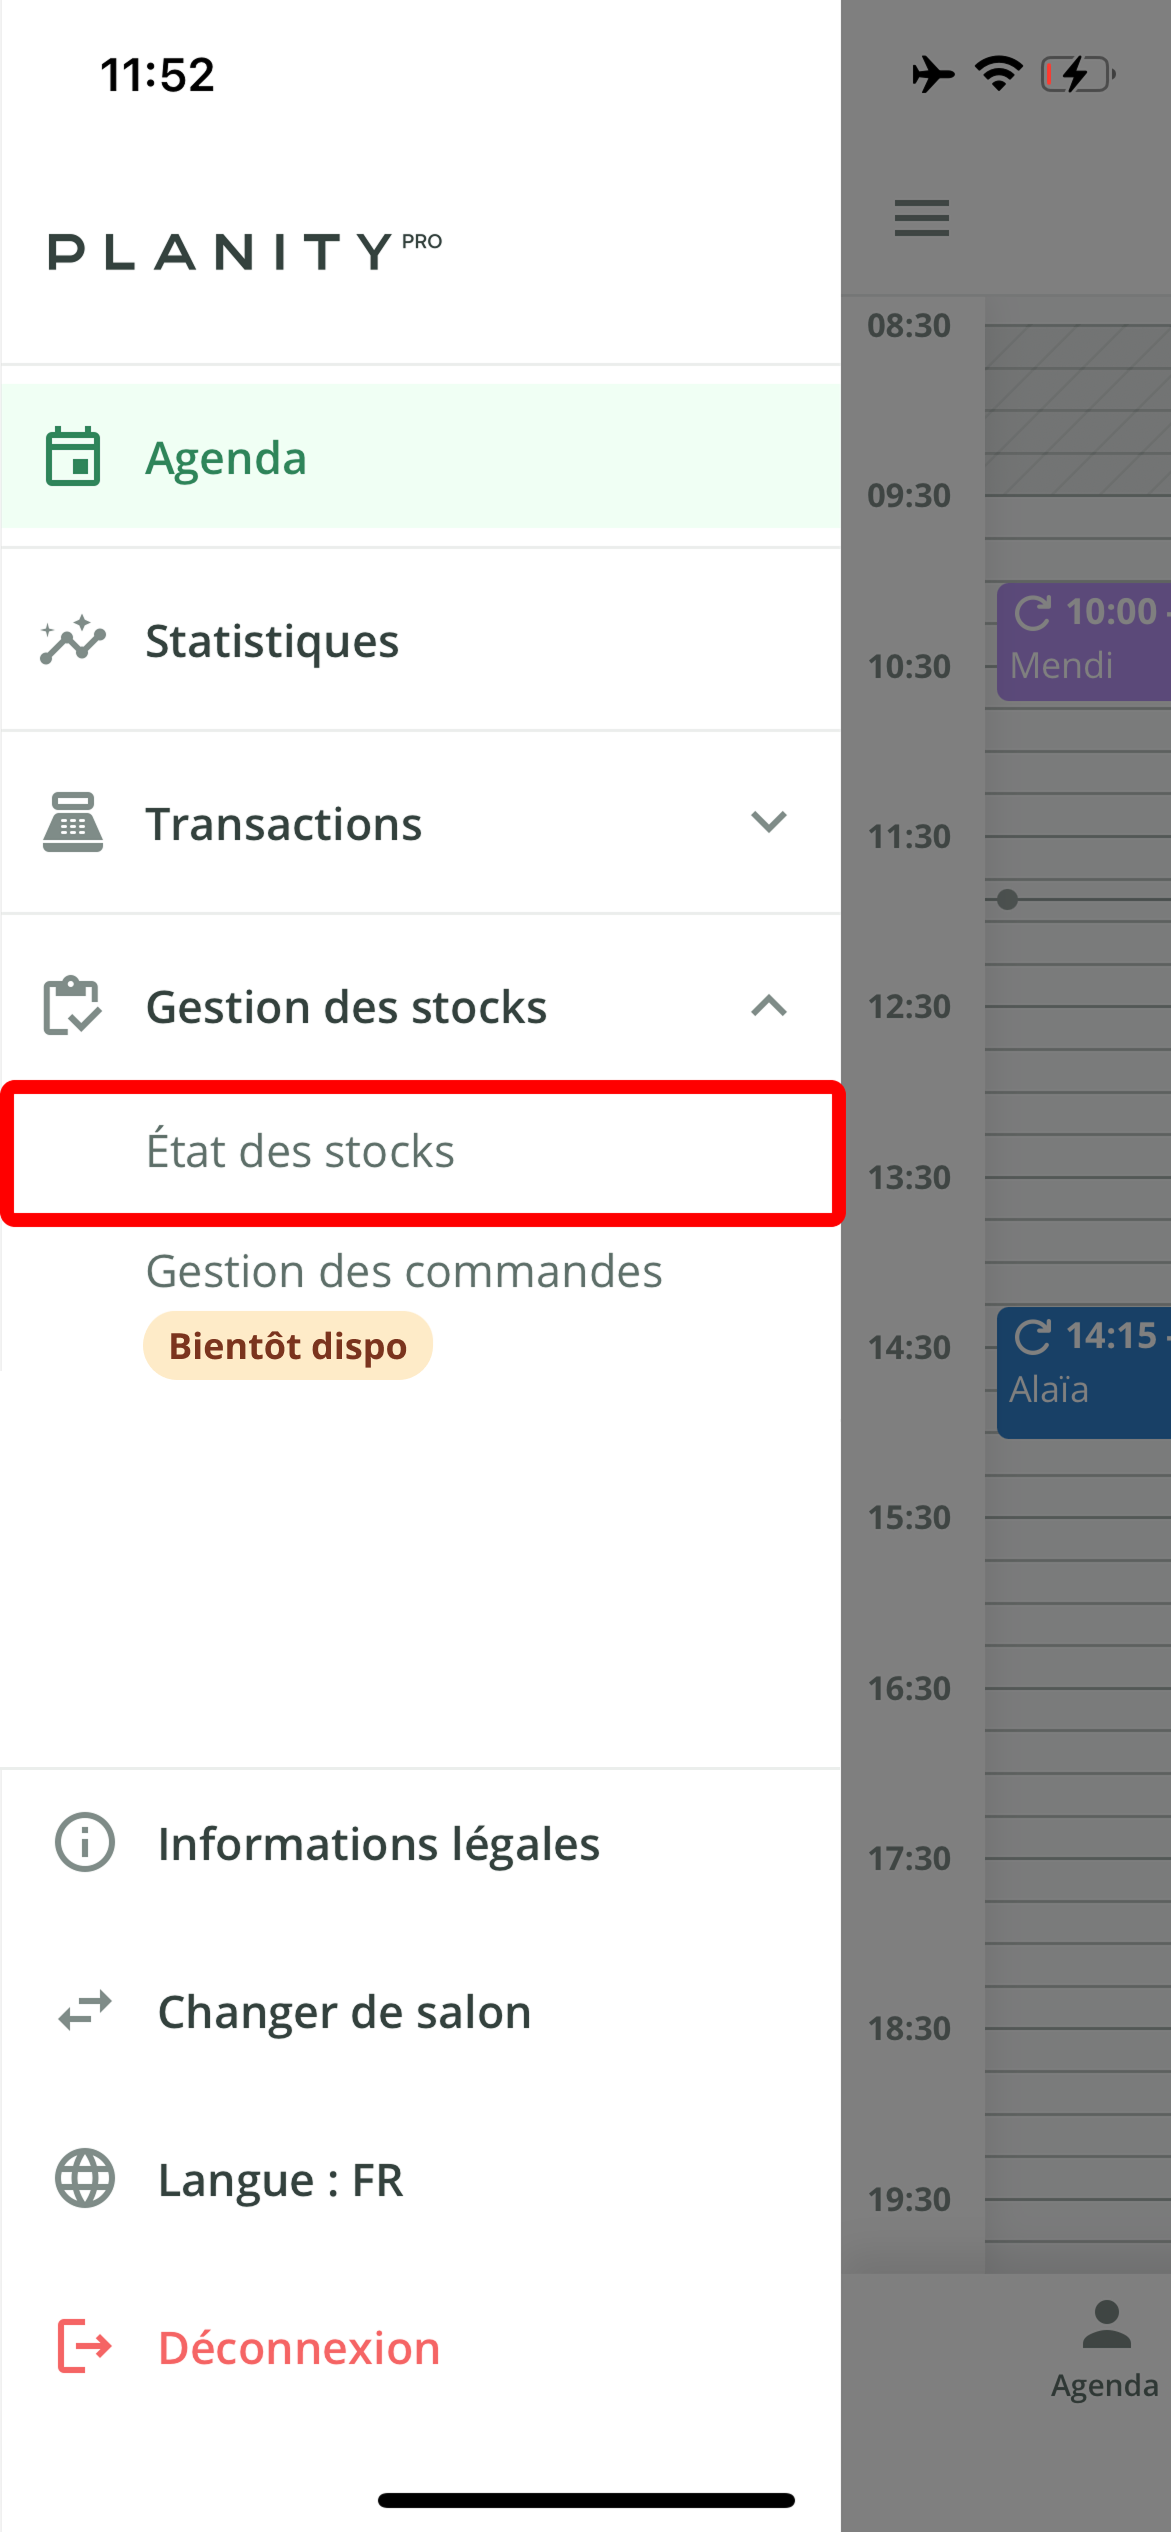Viewport: 1171px width, 2532px height.
Task: Expand the Transactions chevron
Action: pyautogui.click(x=769, y=822)
